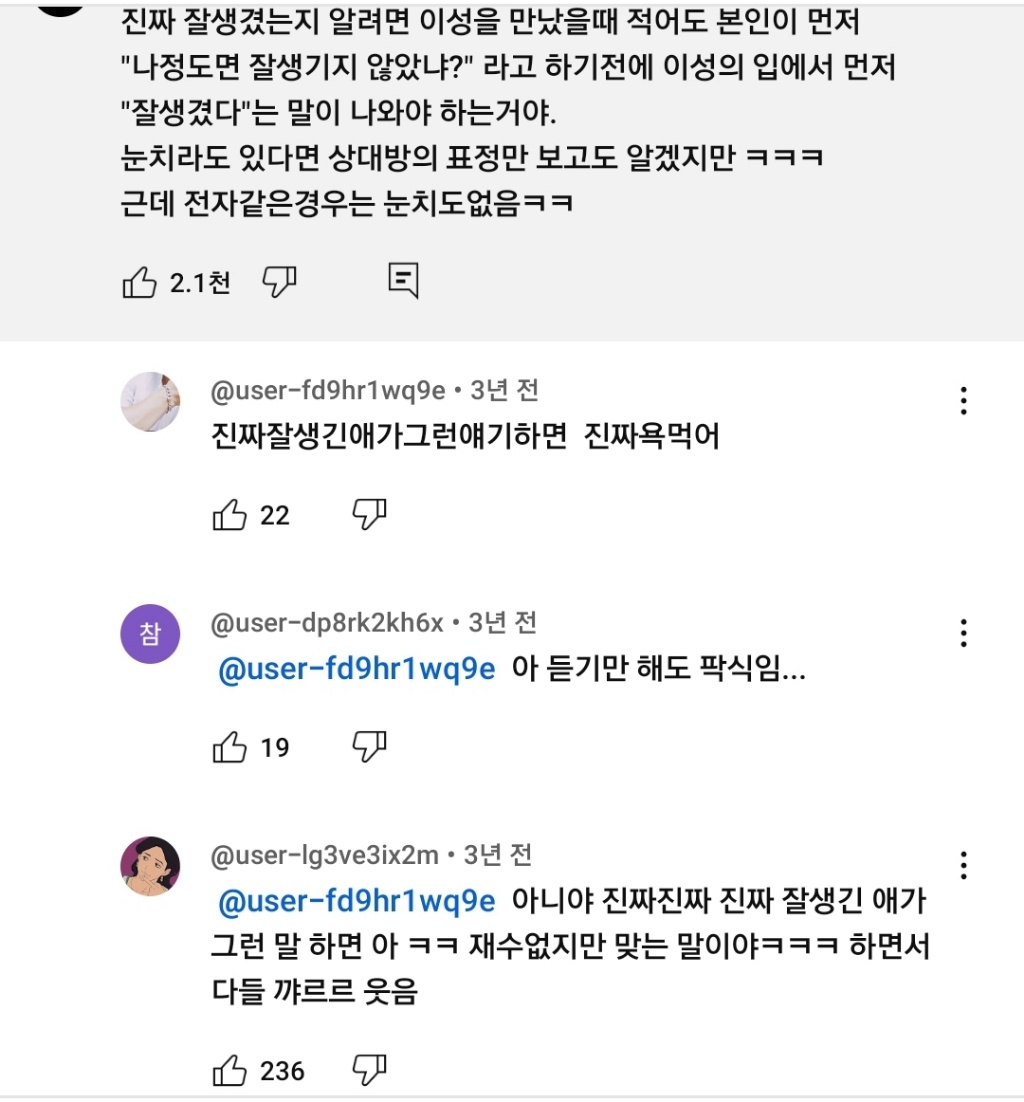Like the top comment with 2.1천 likes
The width and height of the screenshot is (1024, 1102).
(140, 283)
